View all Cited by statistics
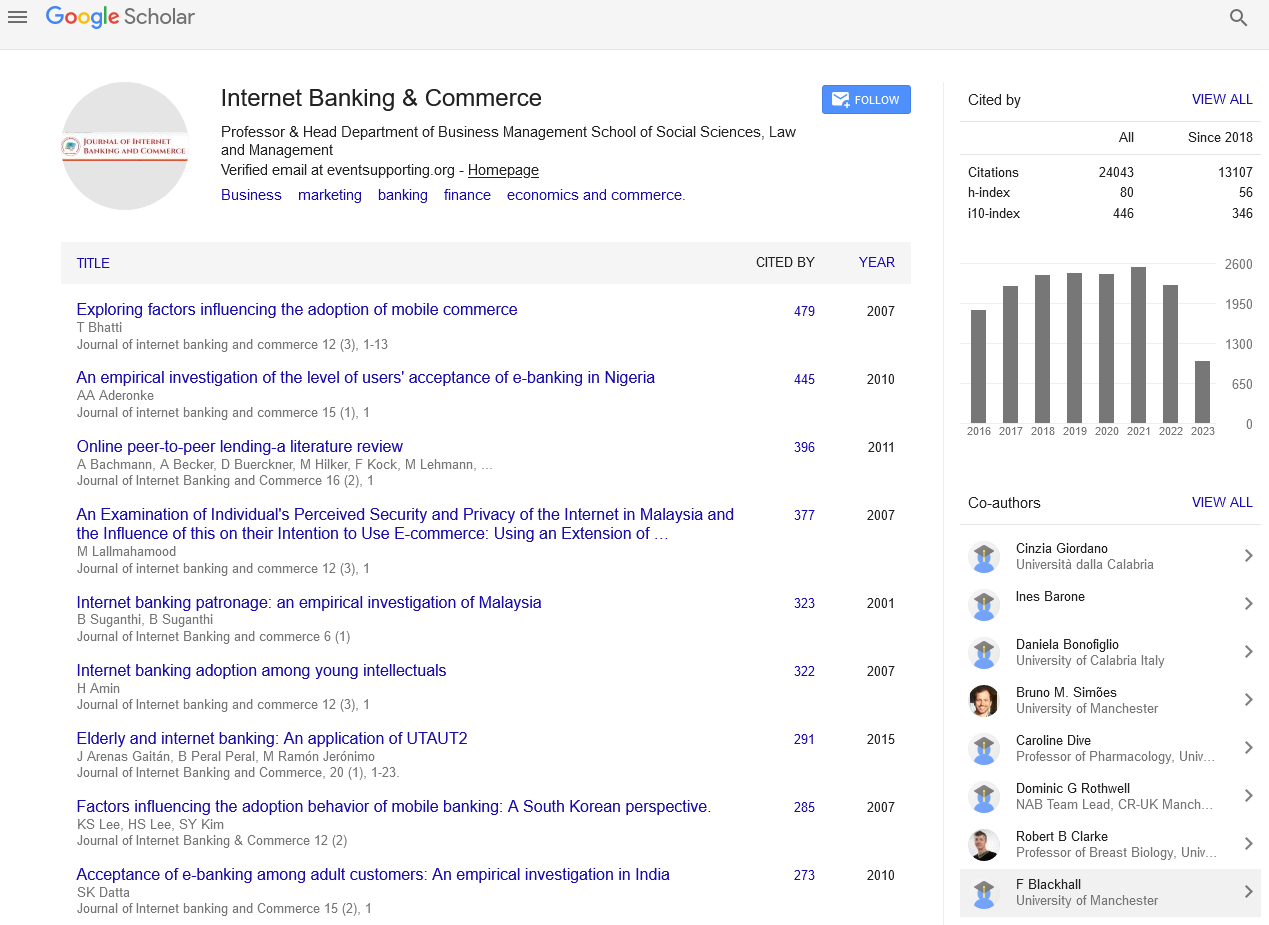Screen dimensions: 1269x925 pyautogui.click(x=1221, y=100)
